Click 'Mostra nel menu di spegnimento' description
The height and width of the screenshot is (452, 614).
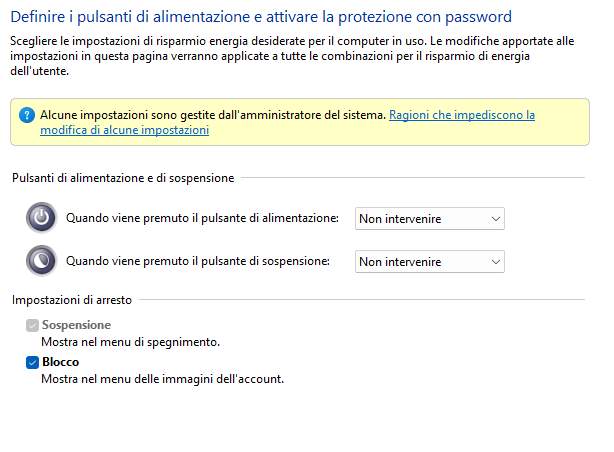[130, 342]
